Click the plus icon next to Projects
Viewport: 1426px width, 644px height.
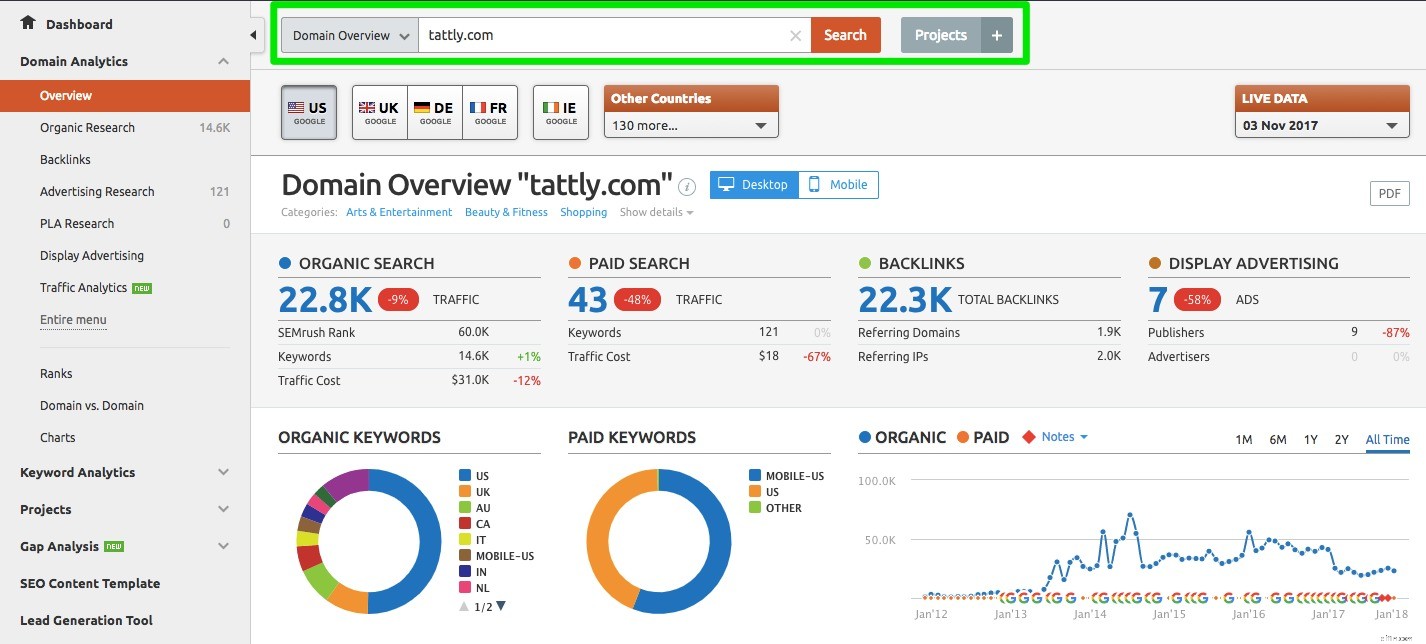(x=996, y=34)
